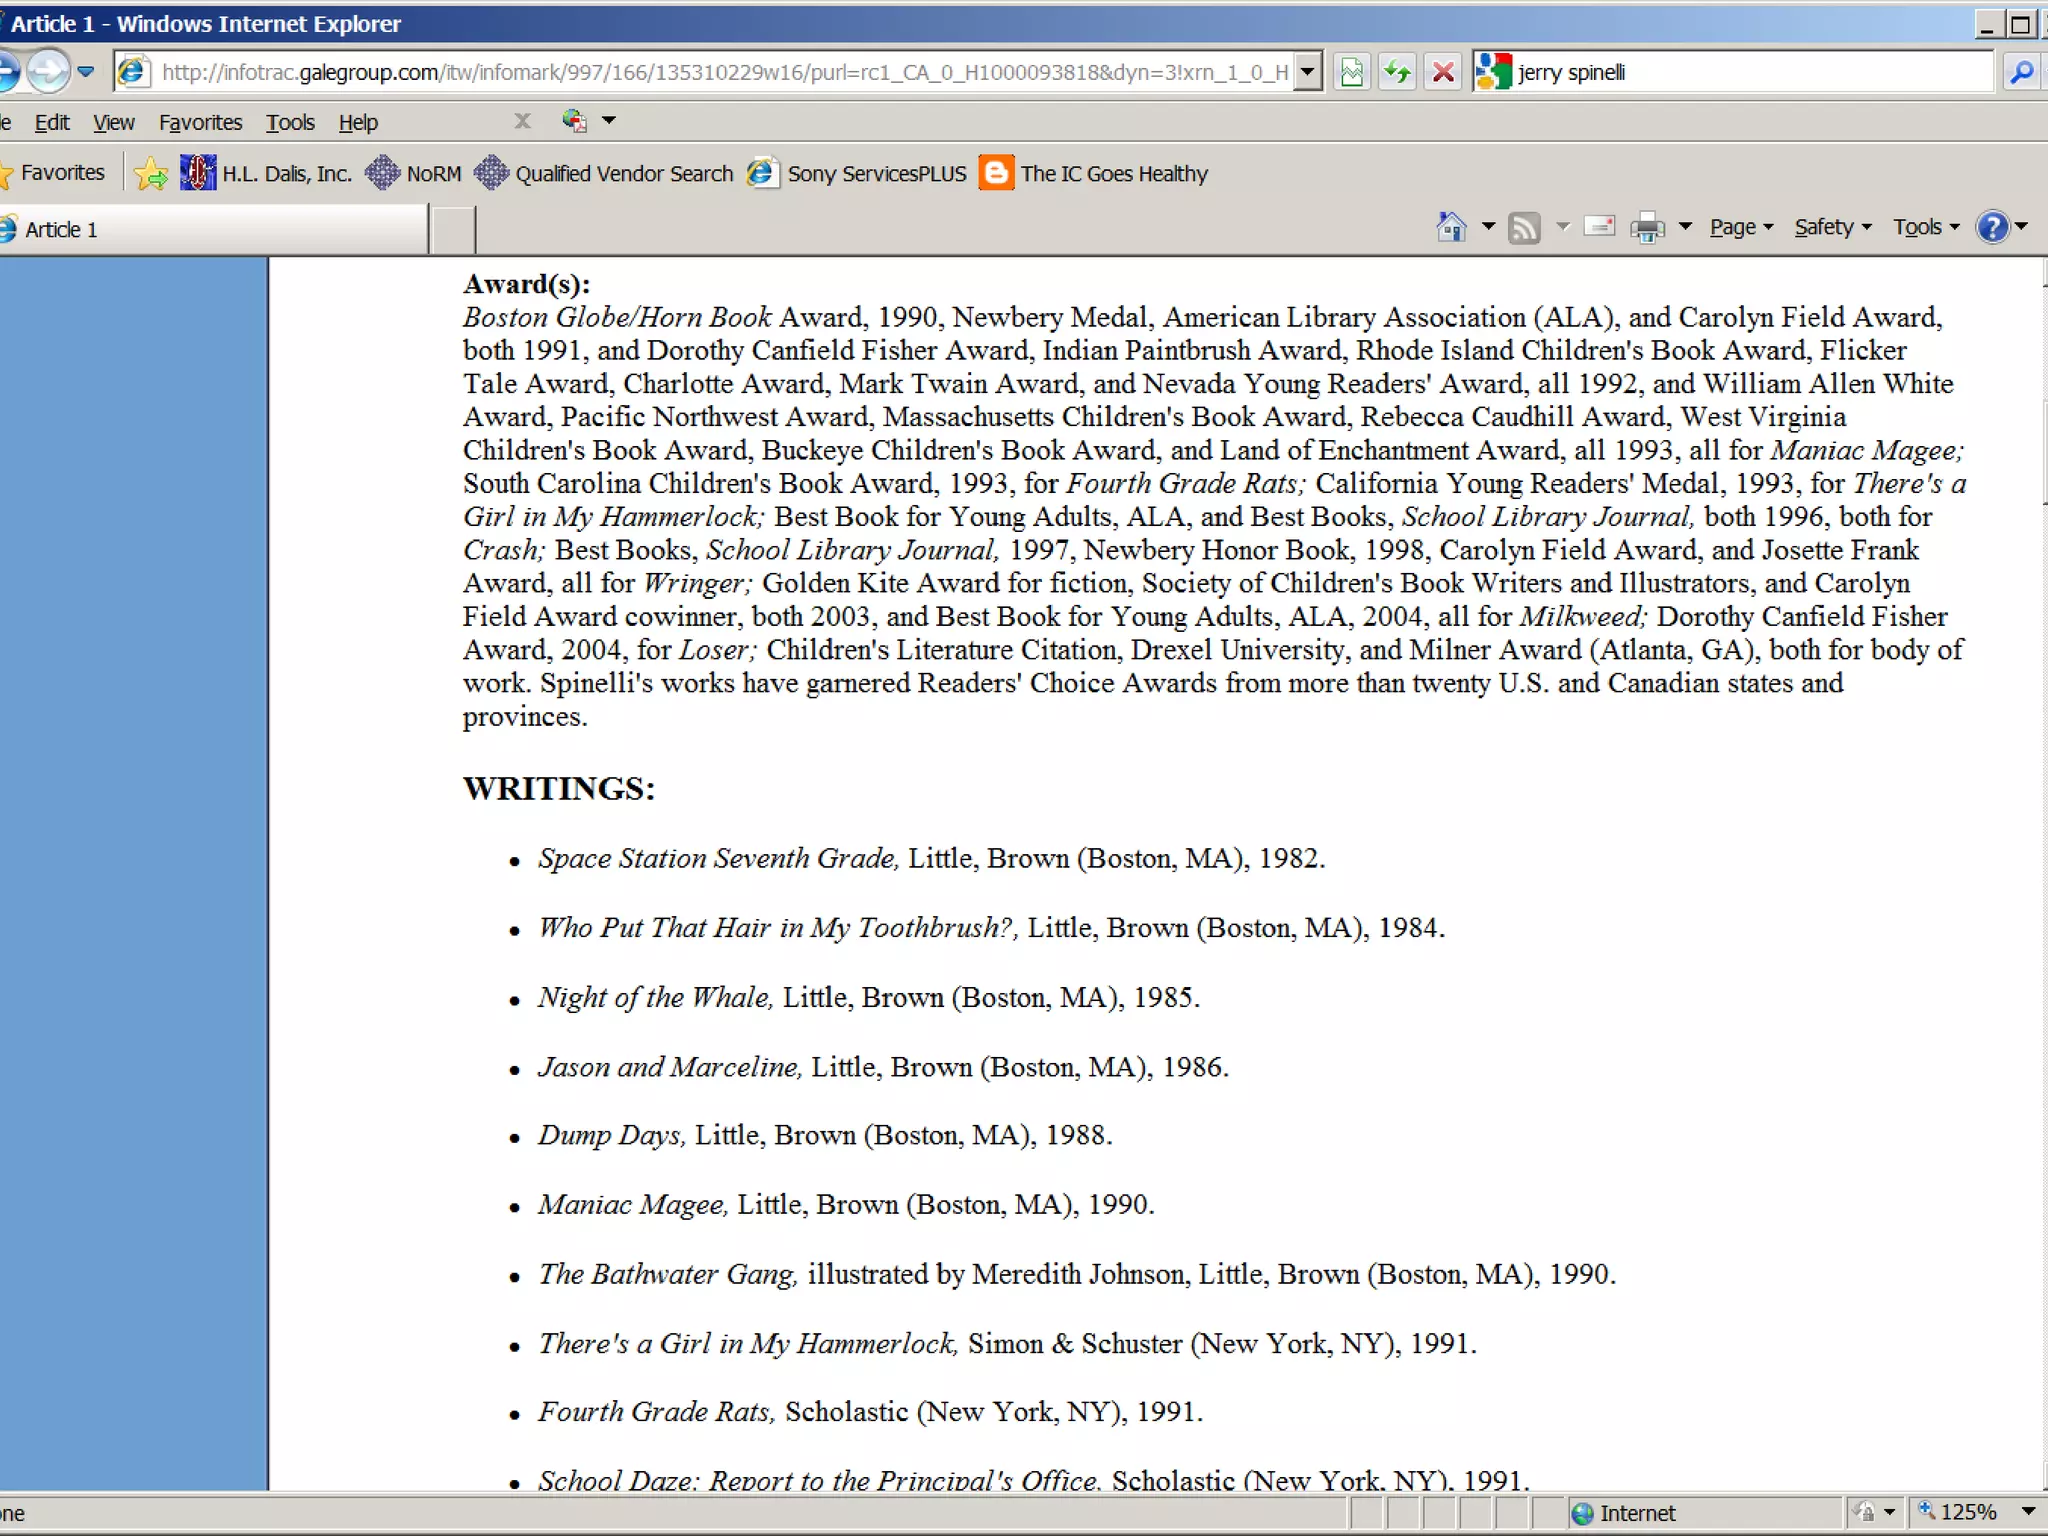The image size is (2048, 1536).
Task: Open the View menu
Action: point(113,122)
